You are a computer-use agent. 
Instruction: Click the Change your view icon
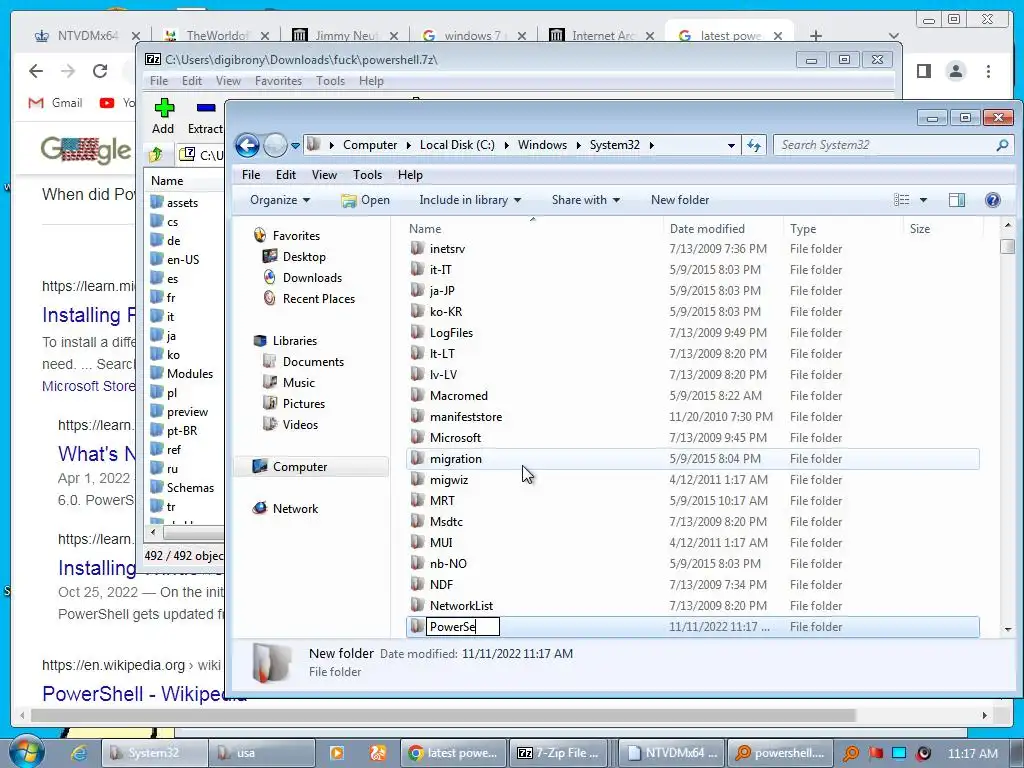tap(901, 200)
